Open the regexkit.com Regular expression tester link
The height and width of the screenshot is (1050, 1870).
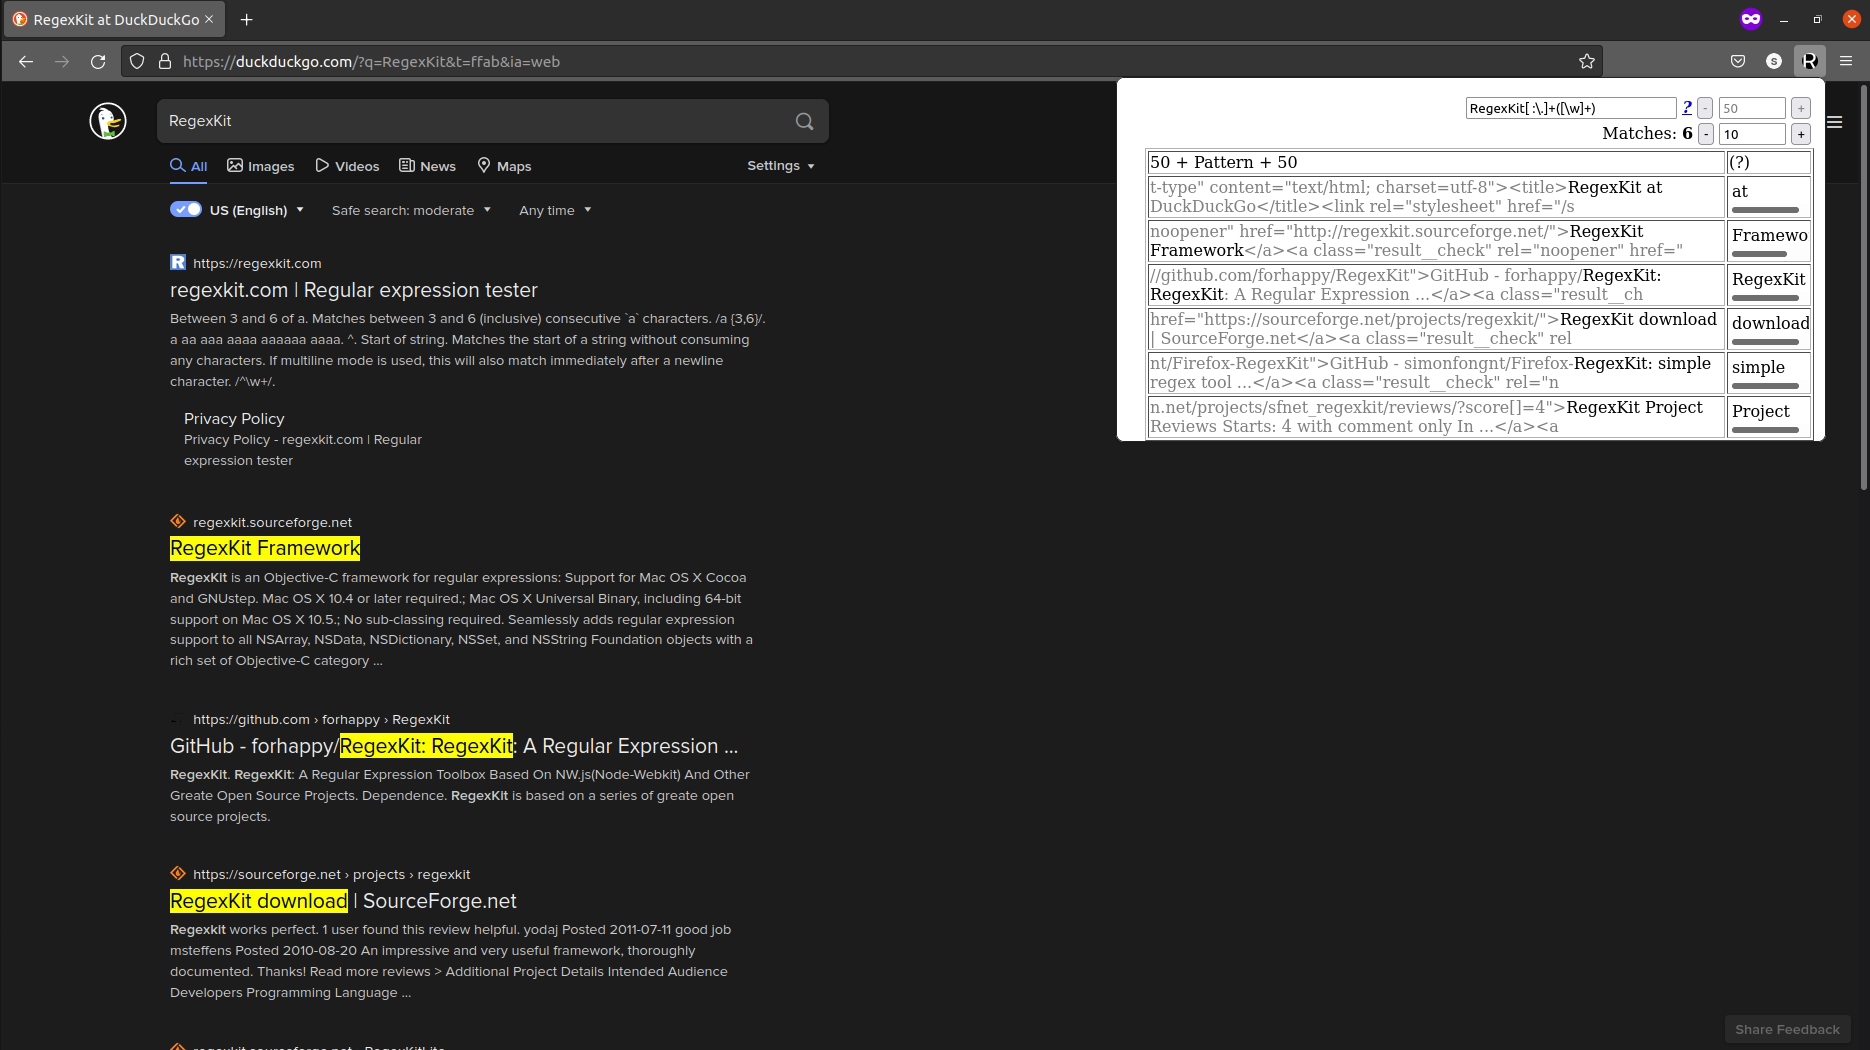[354, 290]
